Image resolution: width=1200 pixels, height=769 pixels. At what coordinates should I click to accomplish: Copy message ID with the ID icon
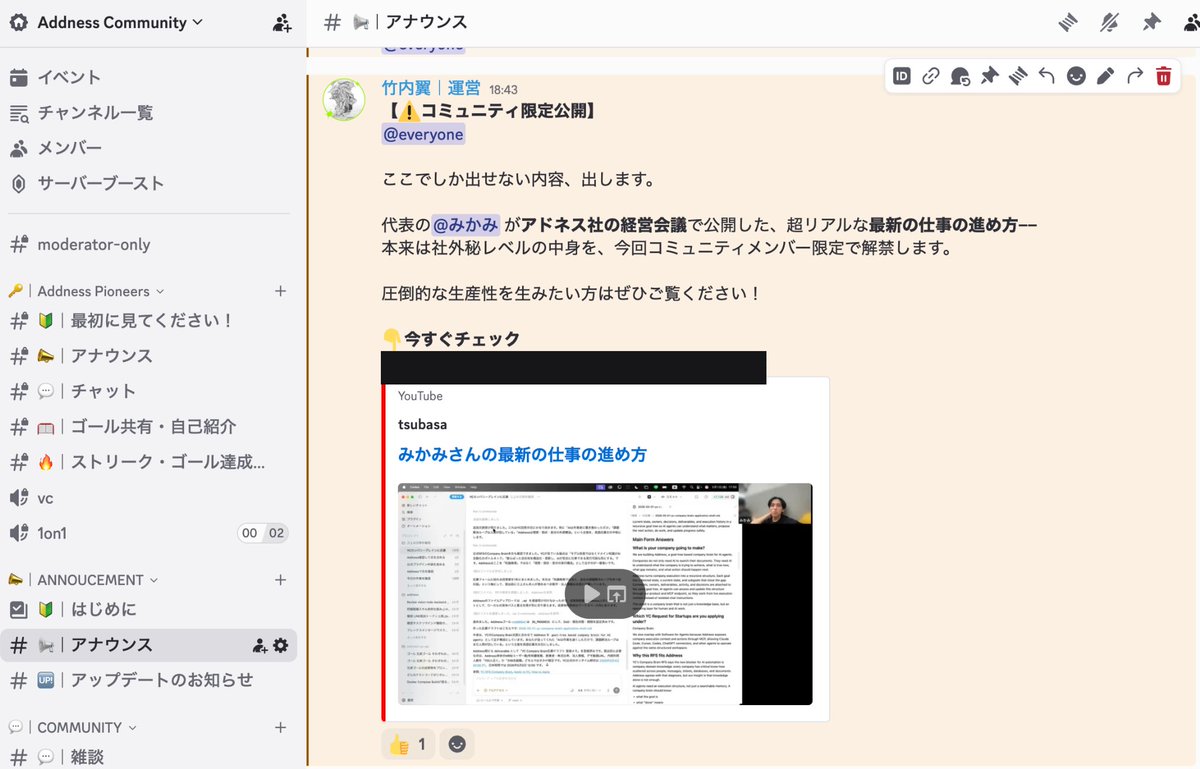tap(902, 76)
